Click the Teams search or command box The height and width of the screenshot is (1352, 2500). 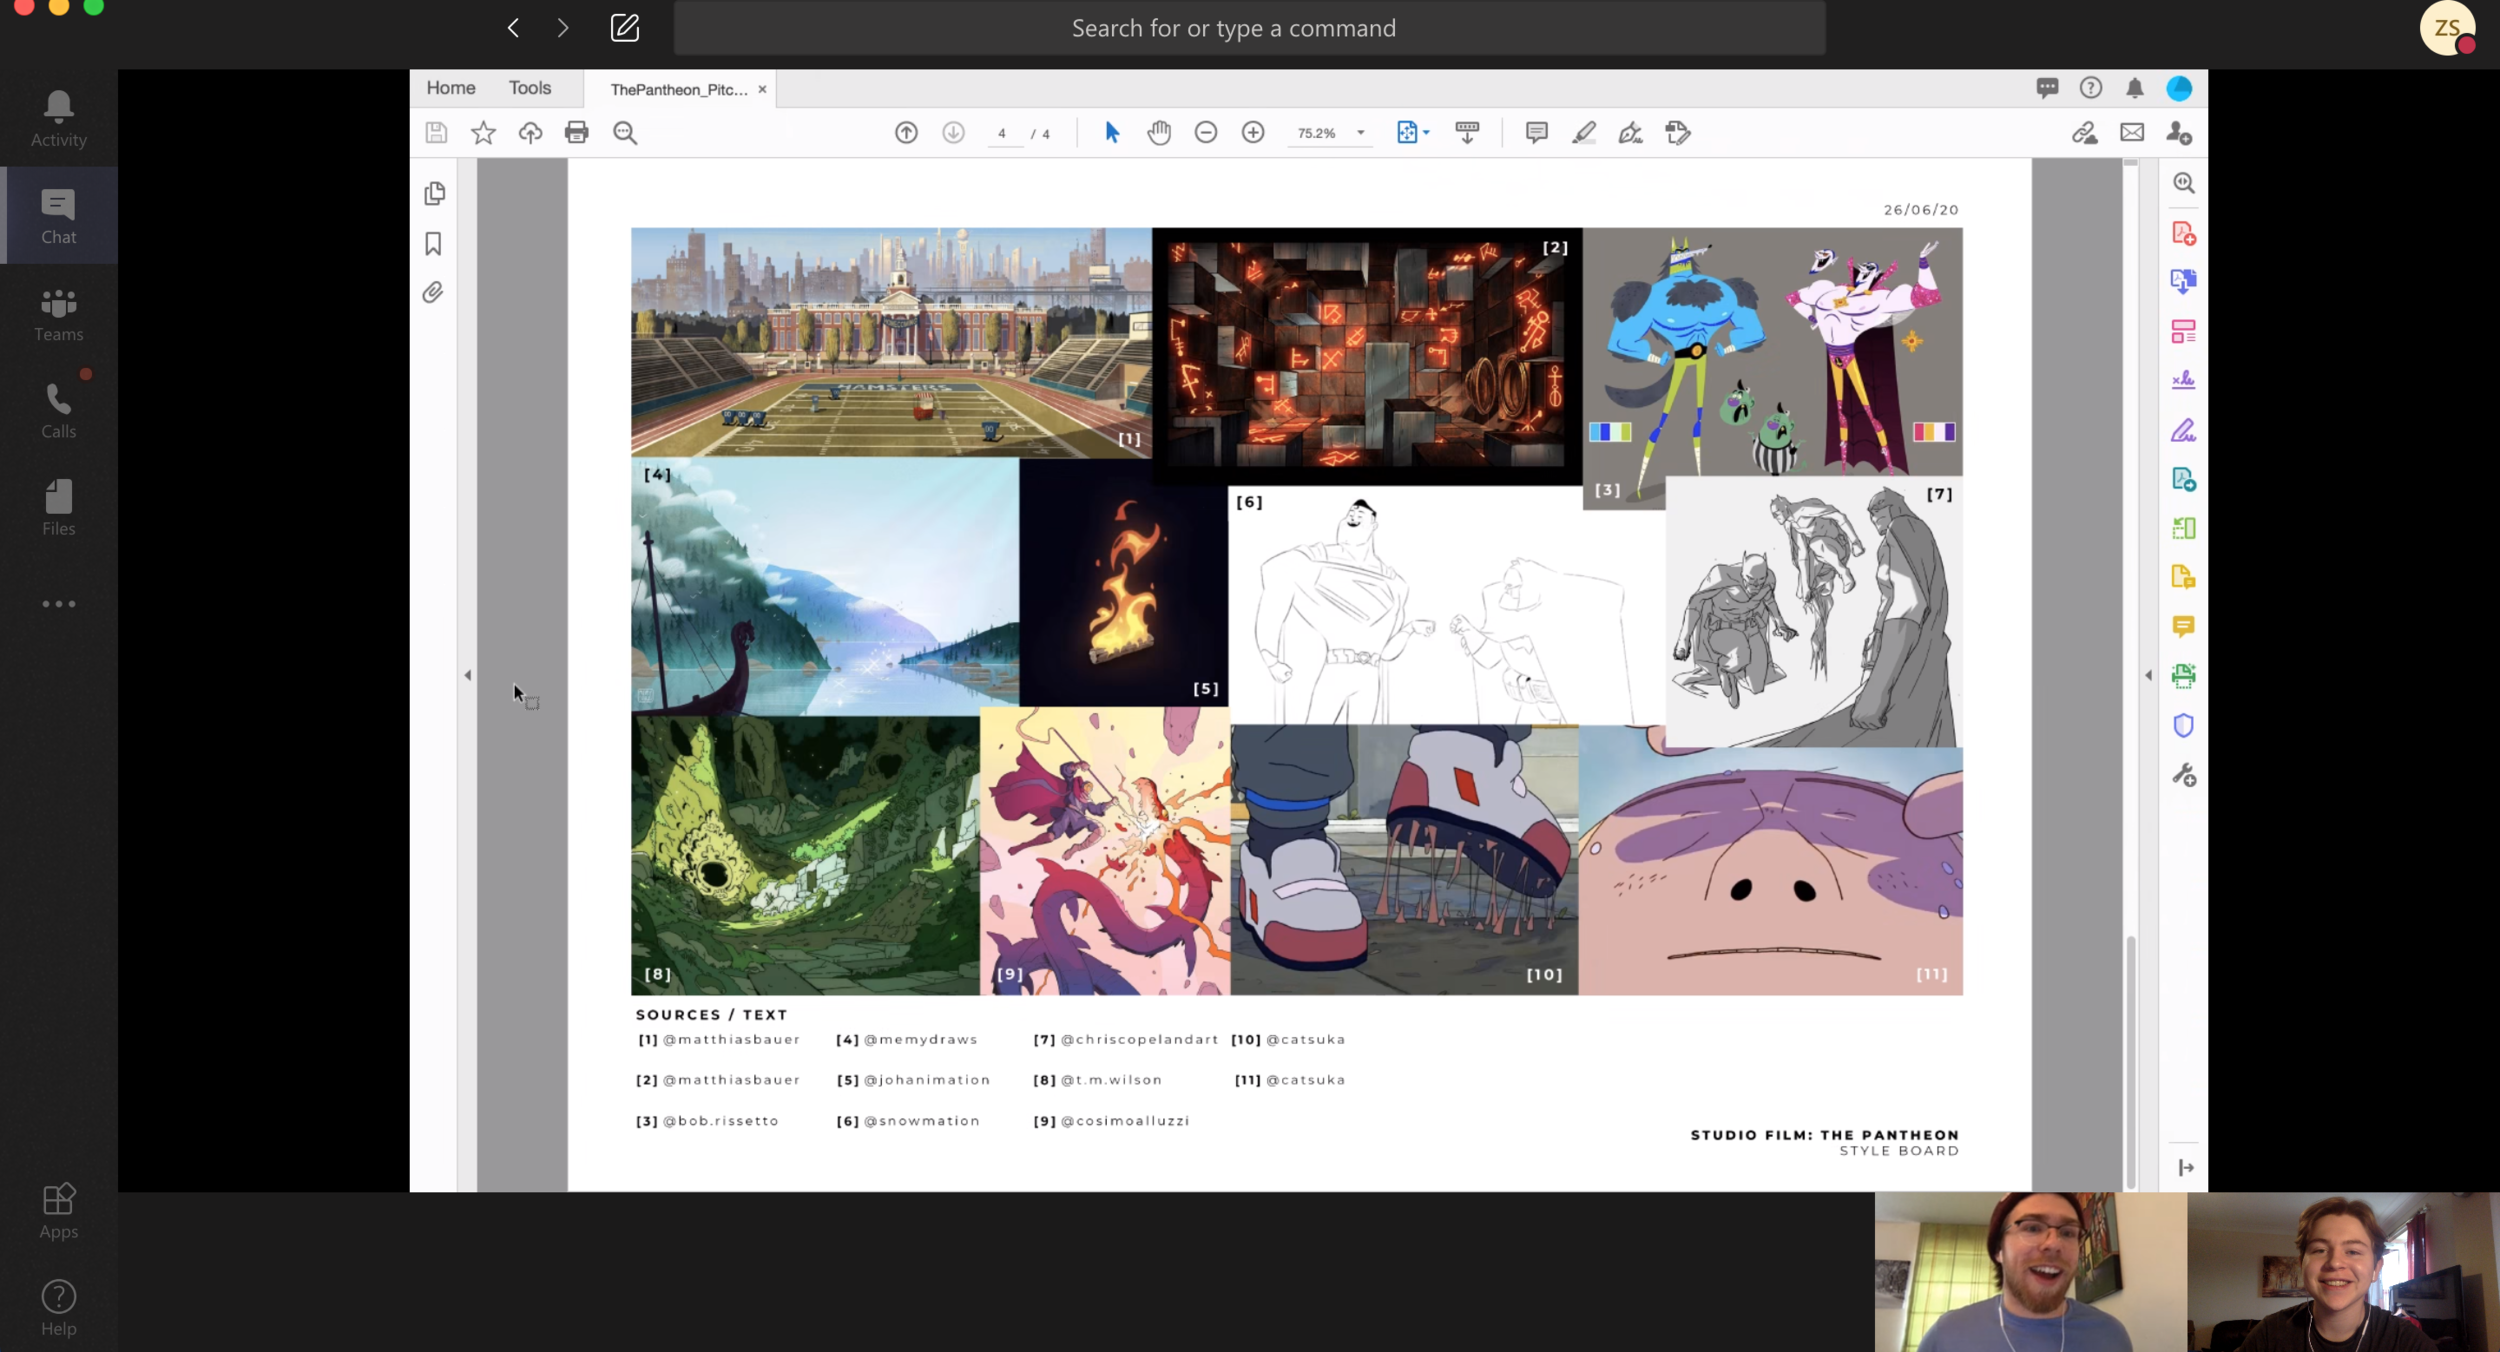1249,28
